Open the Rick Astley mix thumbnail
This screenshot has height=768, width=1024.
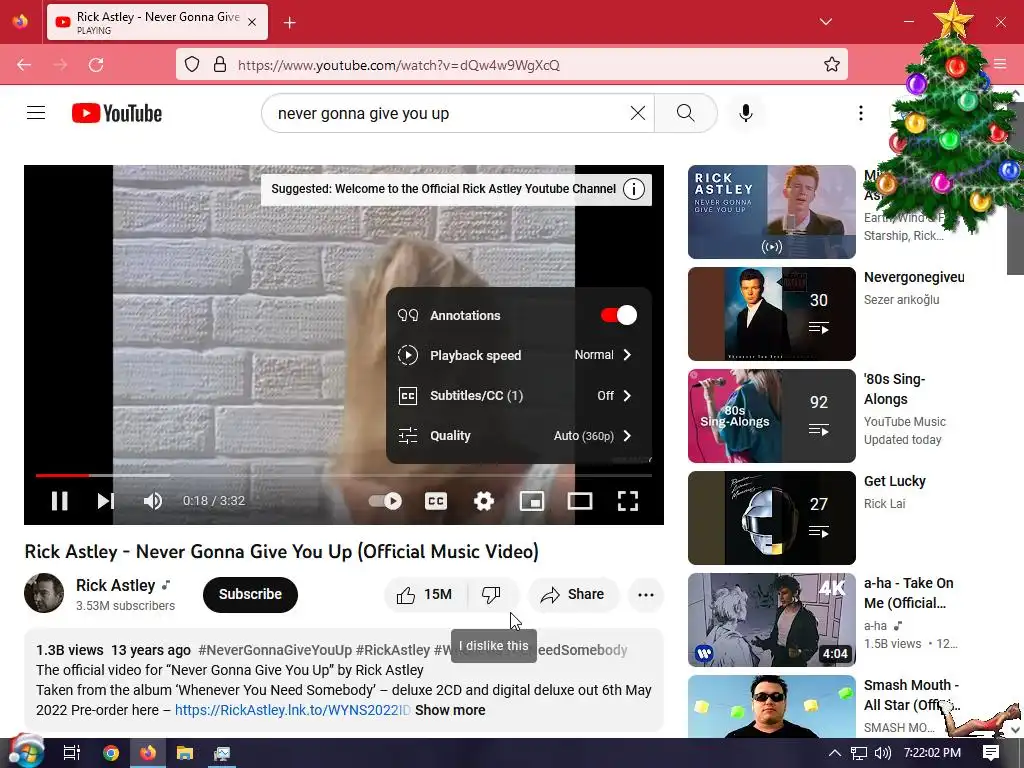pos(771,212)
